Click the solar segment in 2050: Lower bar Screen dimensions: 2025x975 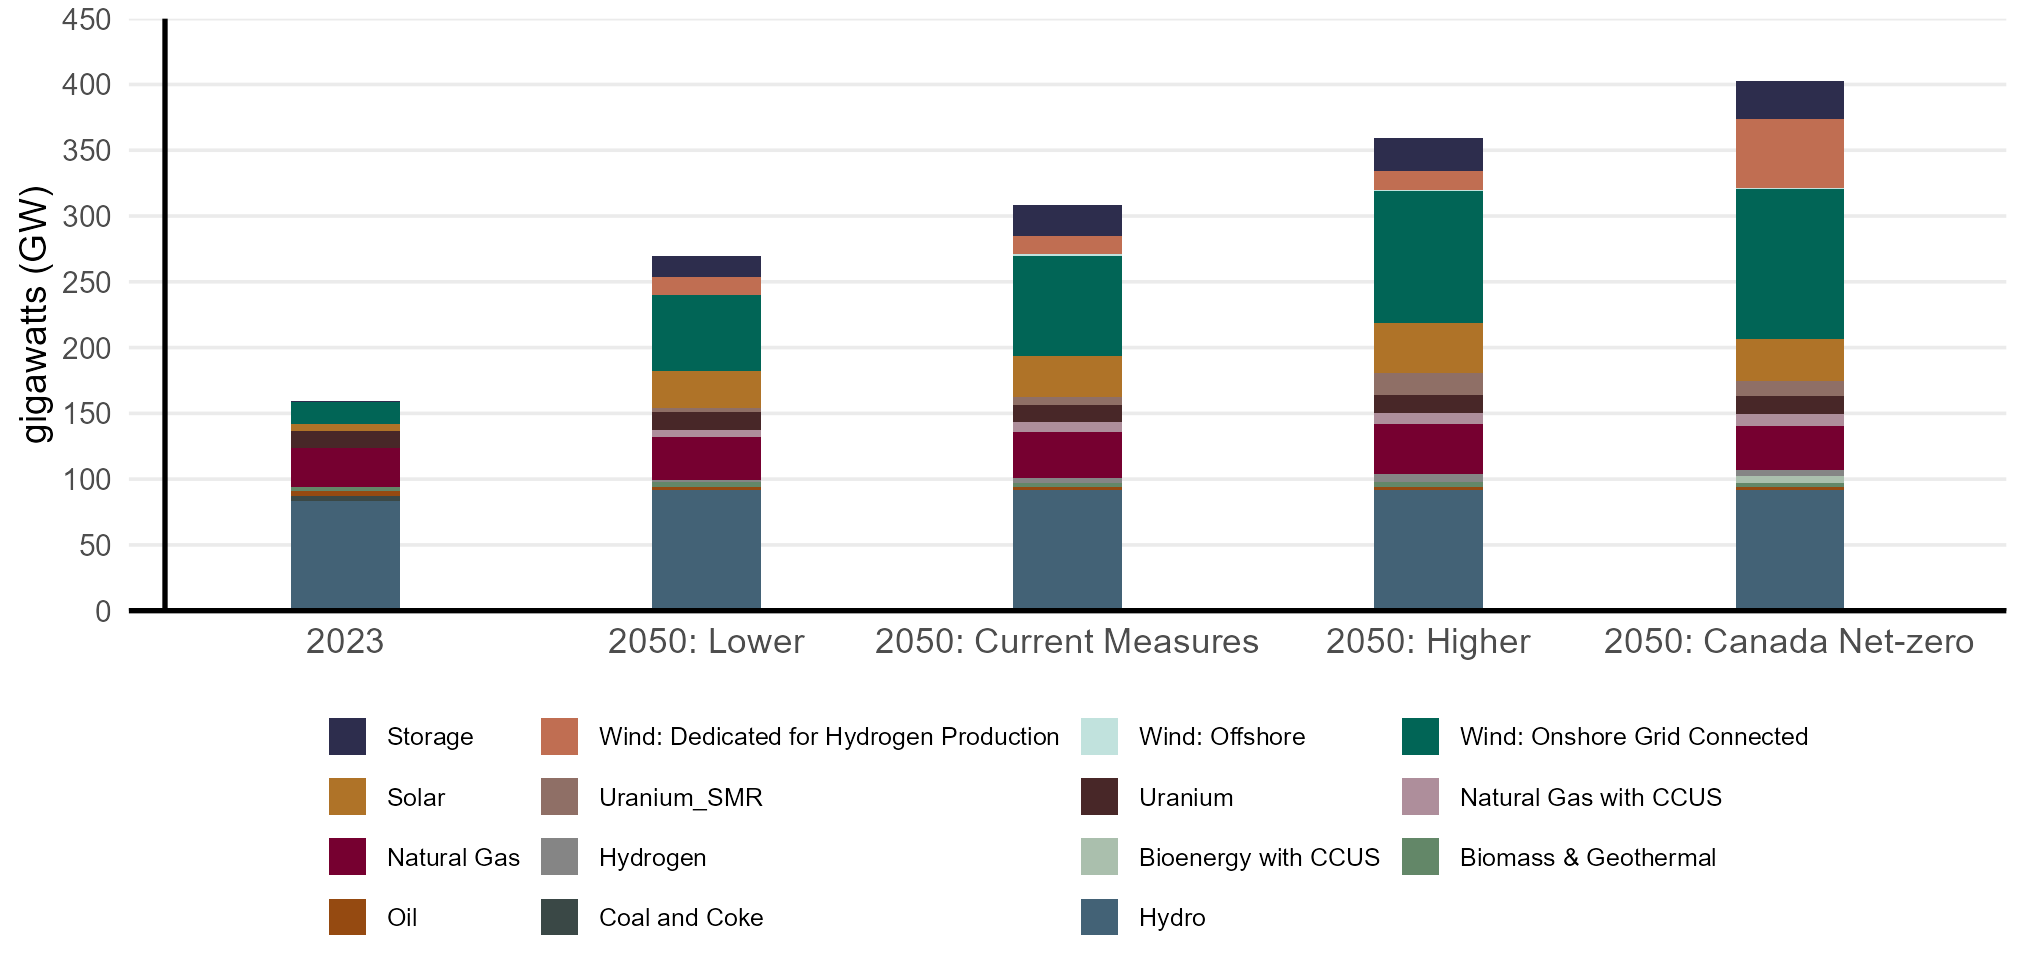click(x=706, y=389)
